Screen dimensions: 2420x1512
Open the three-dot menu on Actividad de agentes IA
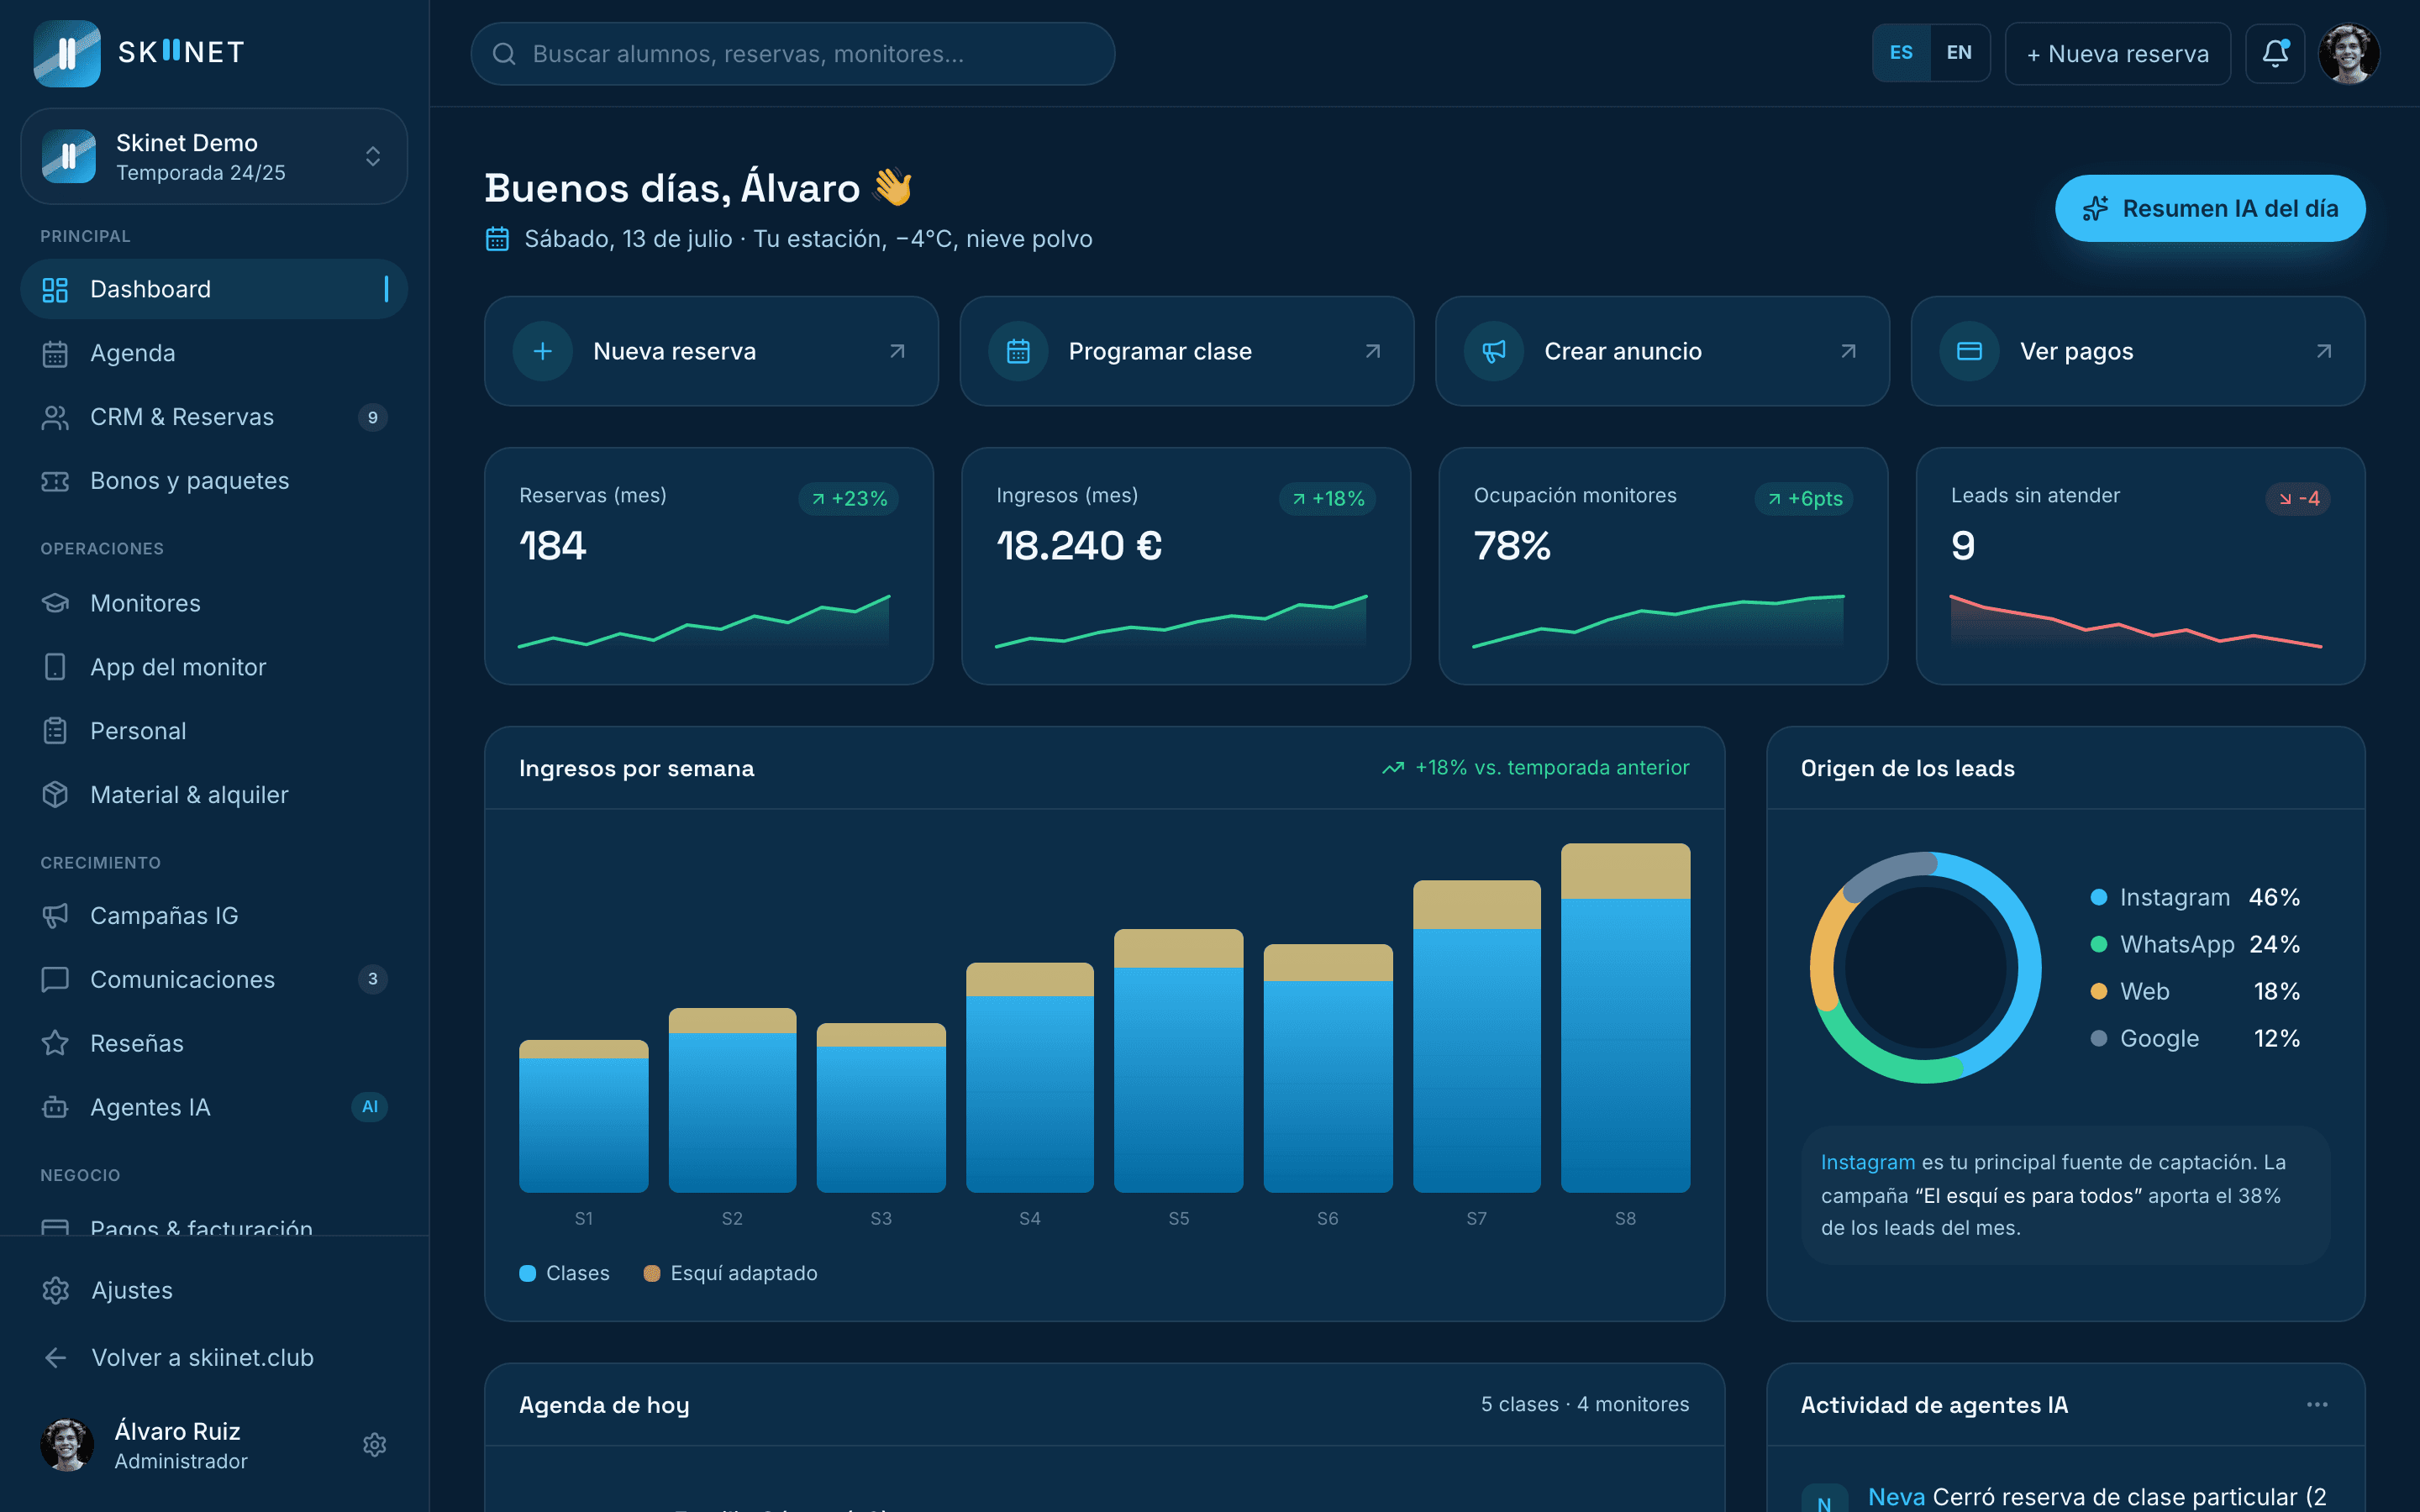tap(2317, 1405)
